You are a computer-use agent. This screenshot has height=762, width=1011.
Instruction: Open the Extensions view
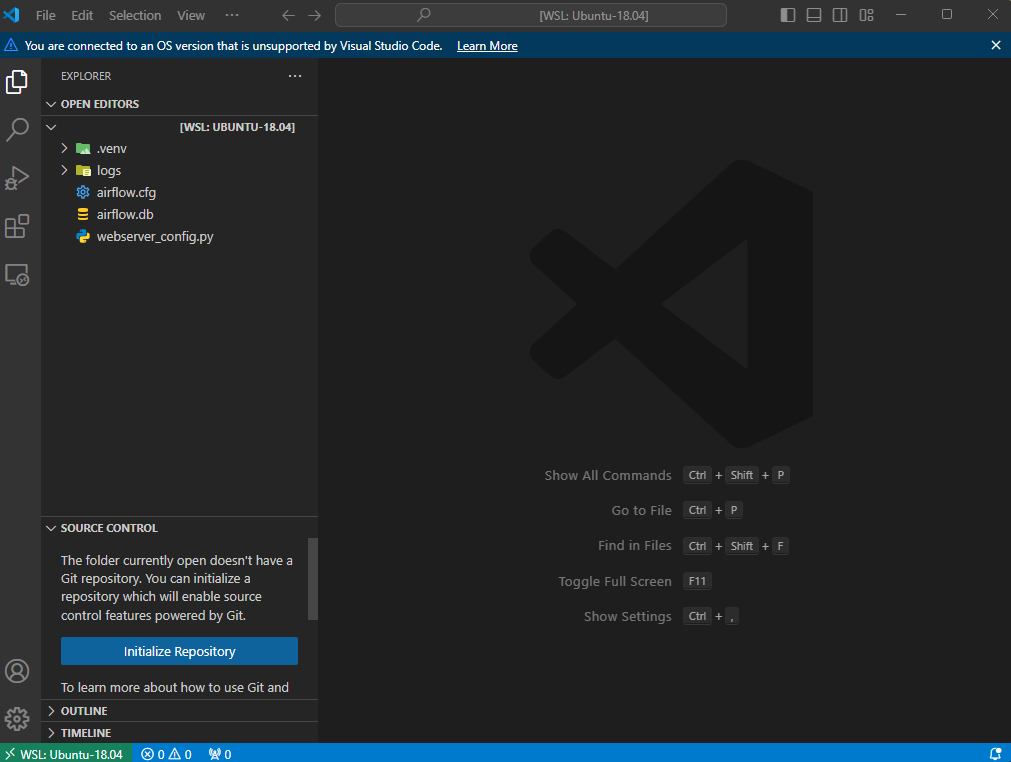pyautogui.click(x=17, y=226)
